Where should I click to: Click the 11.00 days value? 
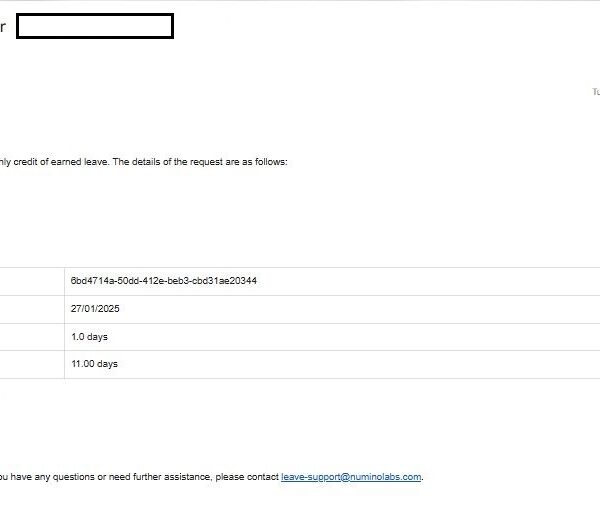(94, 364)
